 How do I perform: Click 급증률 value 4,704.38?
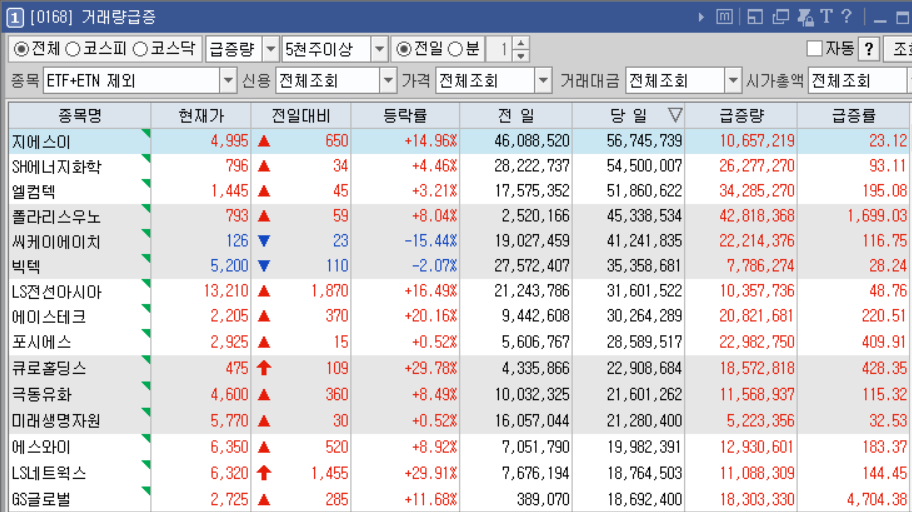[877, 499]
